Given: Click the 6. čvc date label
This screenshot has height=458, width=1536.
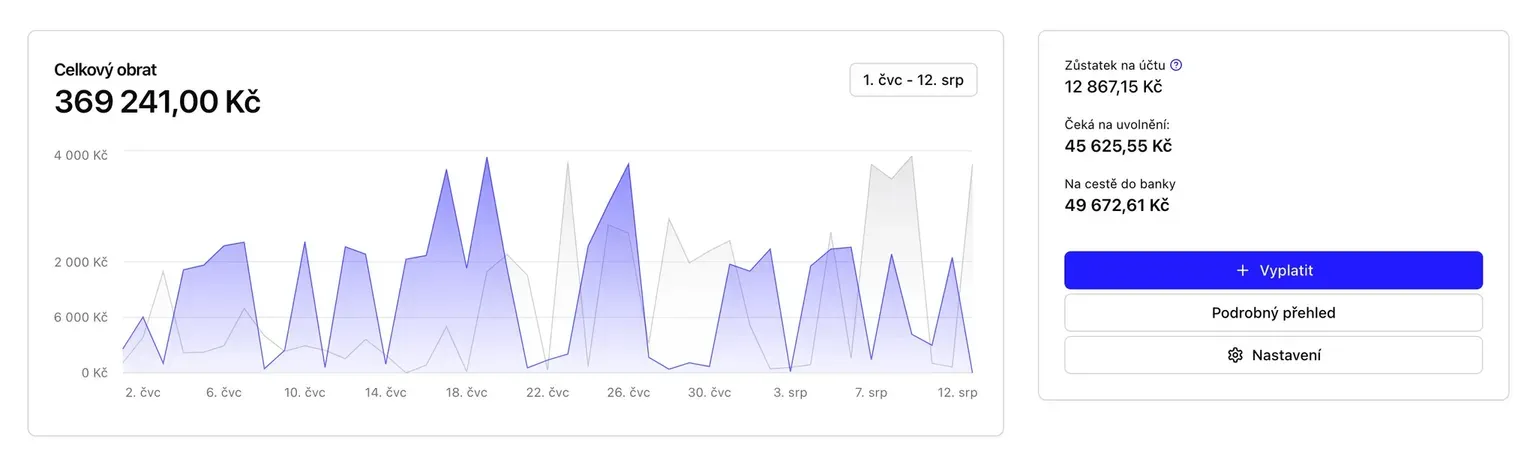Looking at the screenshot, I should pyautogui.click(x=224, y=393).
